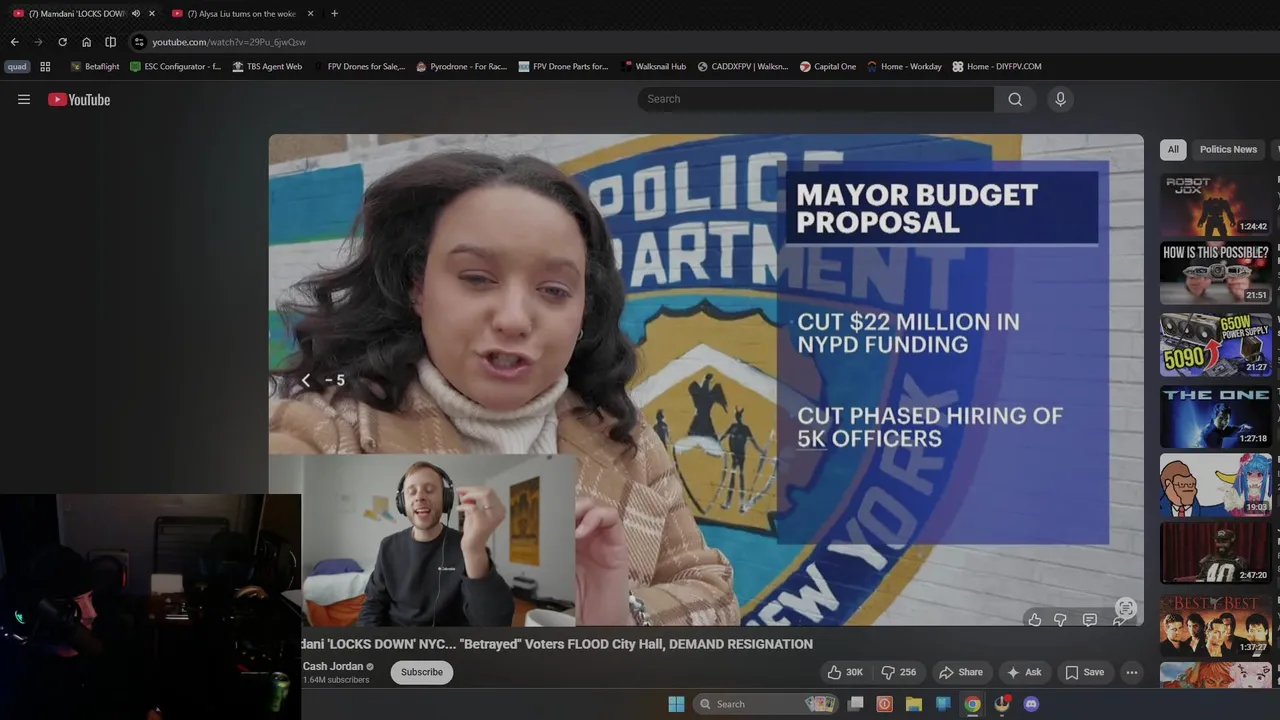Open a new browser tab
This screenshot has height=720, width=1280.
(334, 13)
